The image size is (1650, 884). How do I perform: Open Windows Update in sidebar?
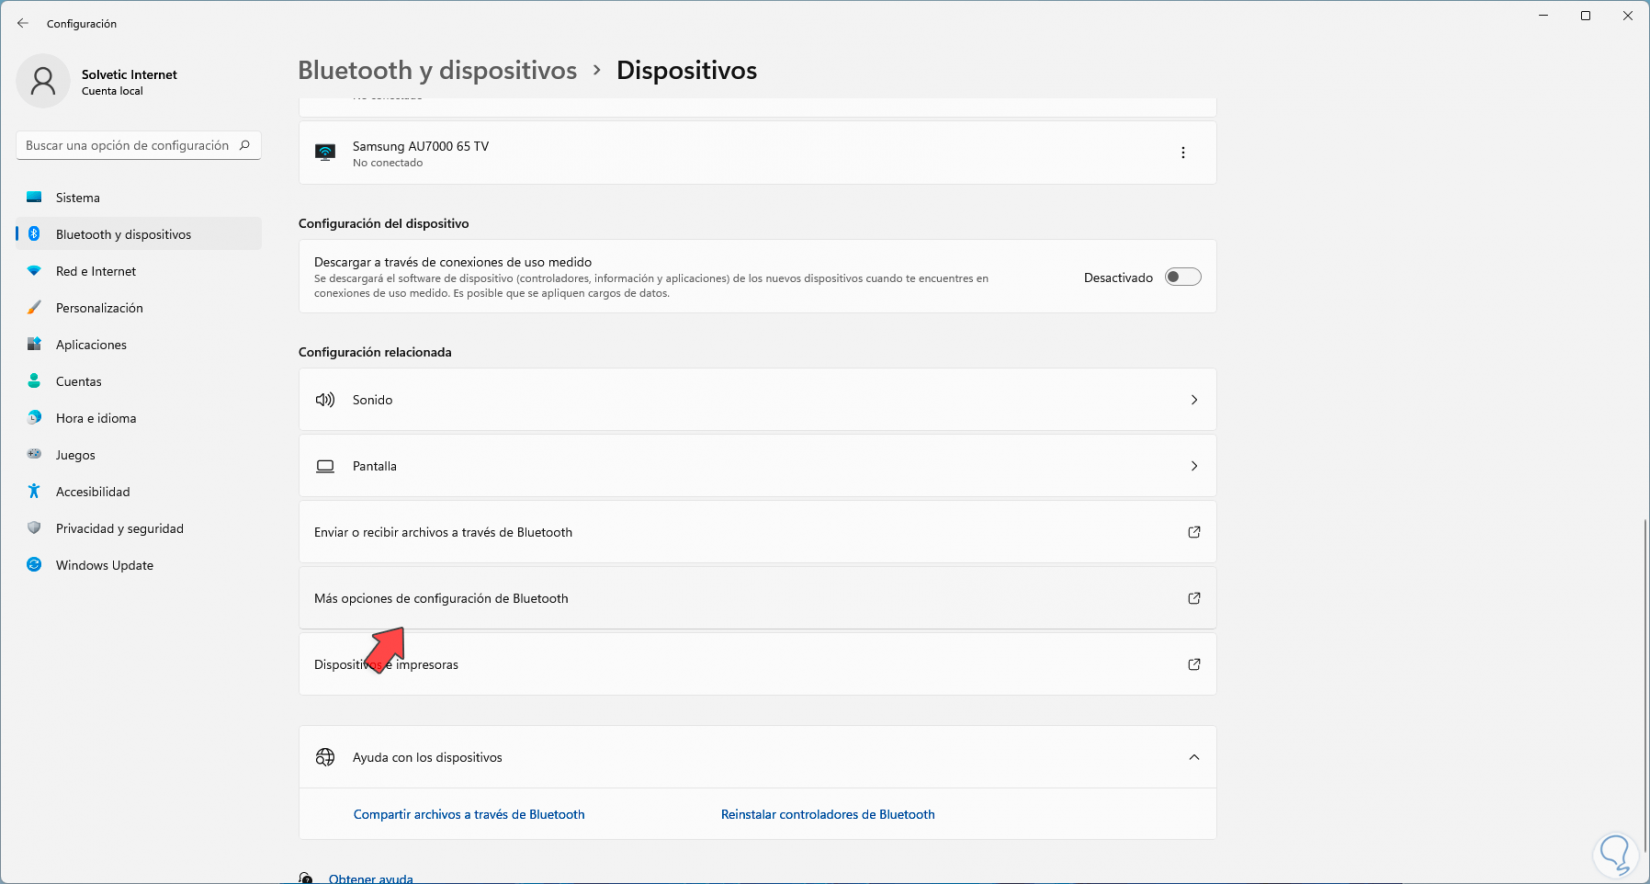pyautogui.click(x=104, y=566)
